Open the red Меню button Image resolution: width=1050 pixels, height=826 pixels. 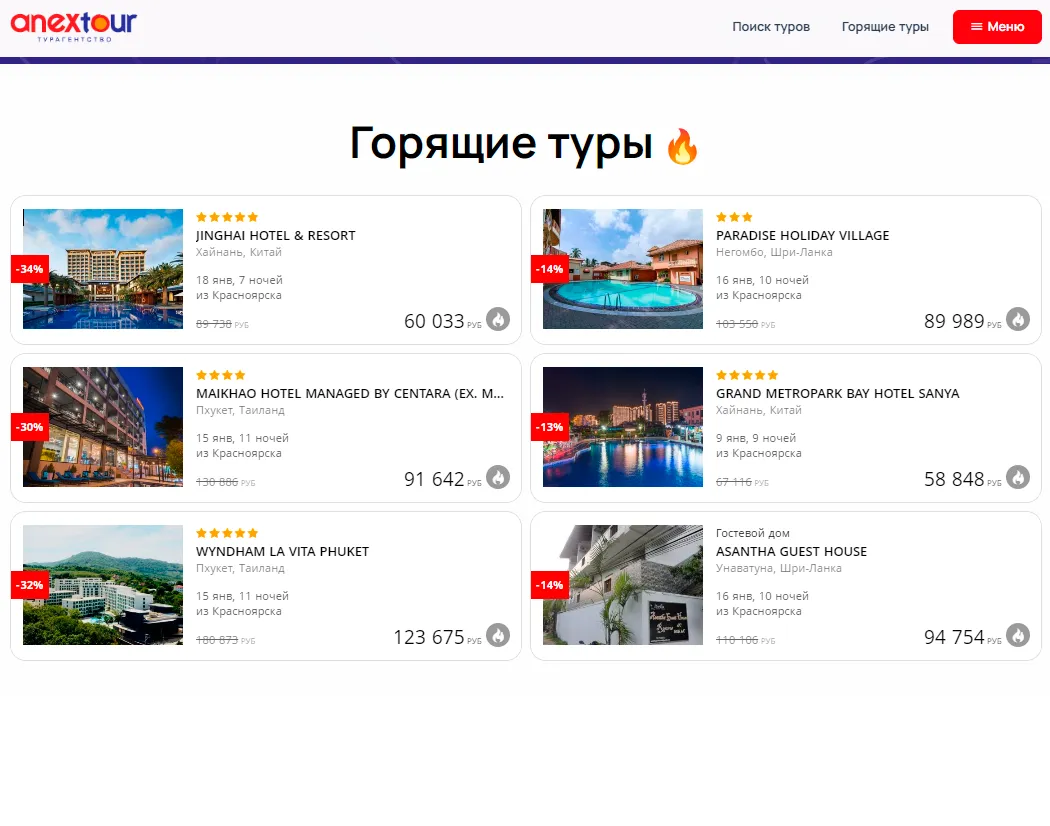click(x=997, y=27)
